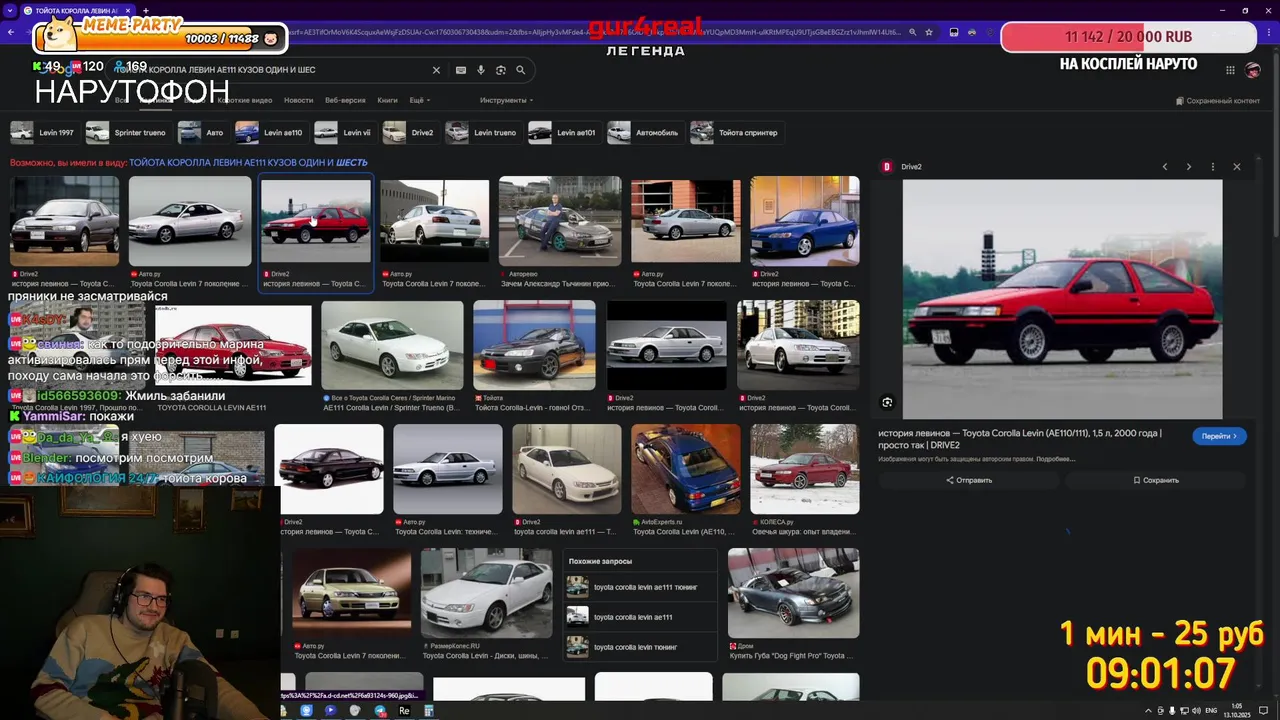
Task: Start voice search with the microphone icon
Action: [x=481, y=70]
